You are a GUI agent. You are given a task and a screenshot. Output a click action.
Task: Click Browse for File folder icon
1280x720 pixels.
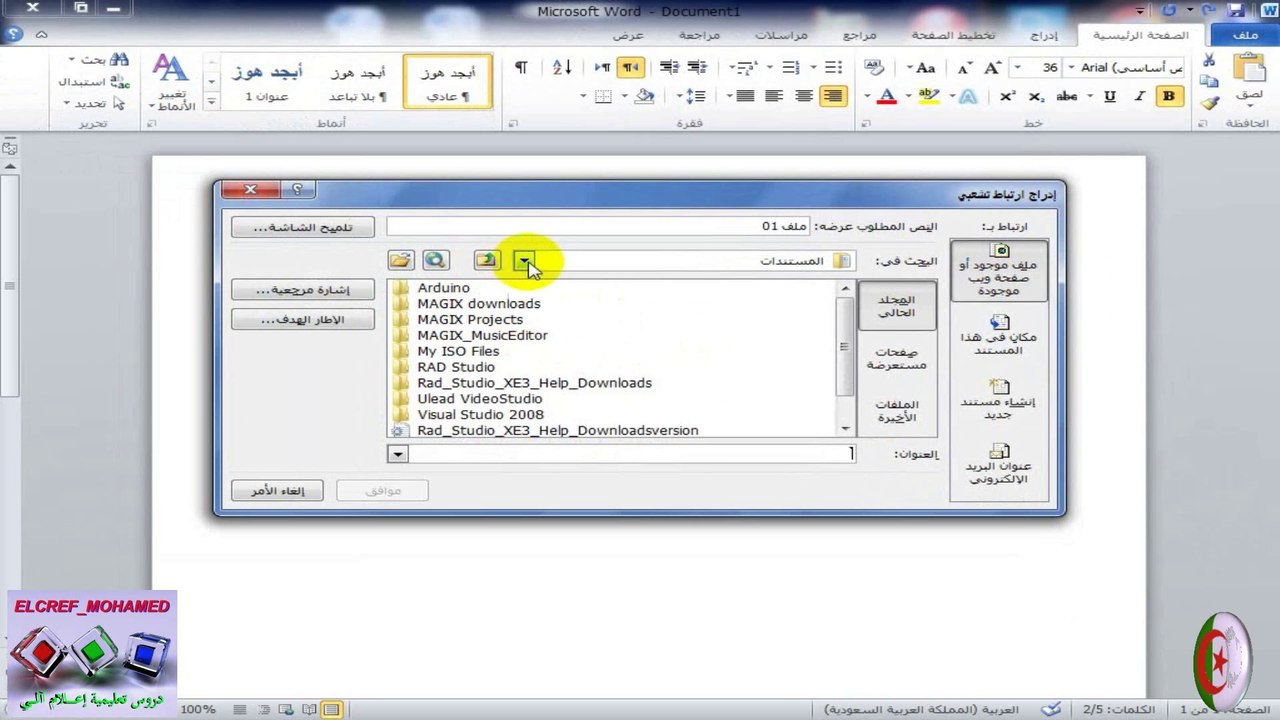pos(400,261)
